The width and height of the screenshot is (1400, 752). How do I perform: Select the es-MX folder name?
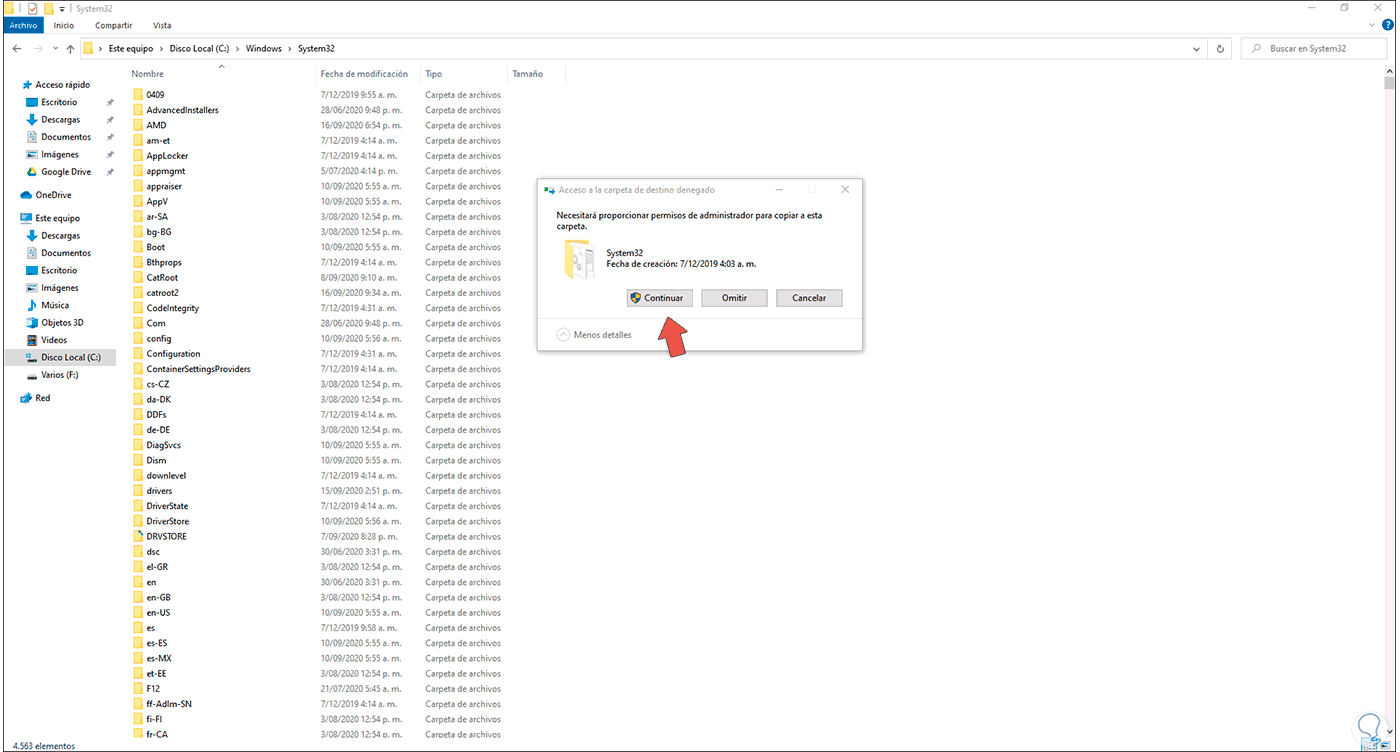(x=159, y=658)
